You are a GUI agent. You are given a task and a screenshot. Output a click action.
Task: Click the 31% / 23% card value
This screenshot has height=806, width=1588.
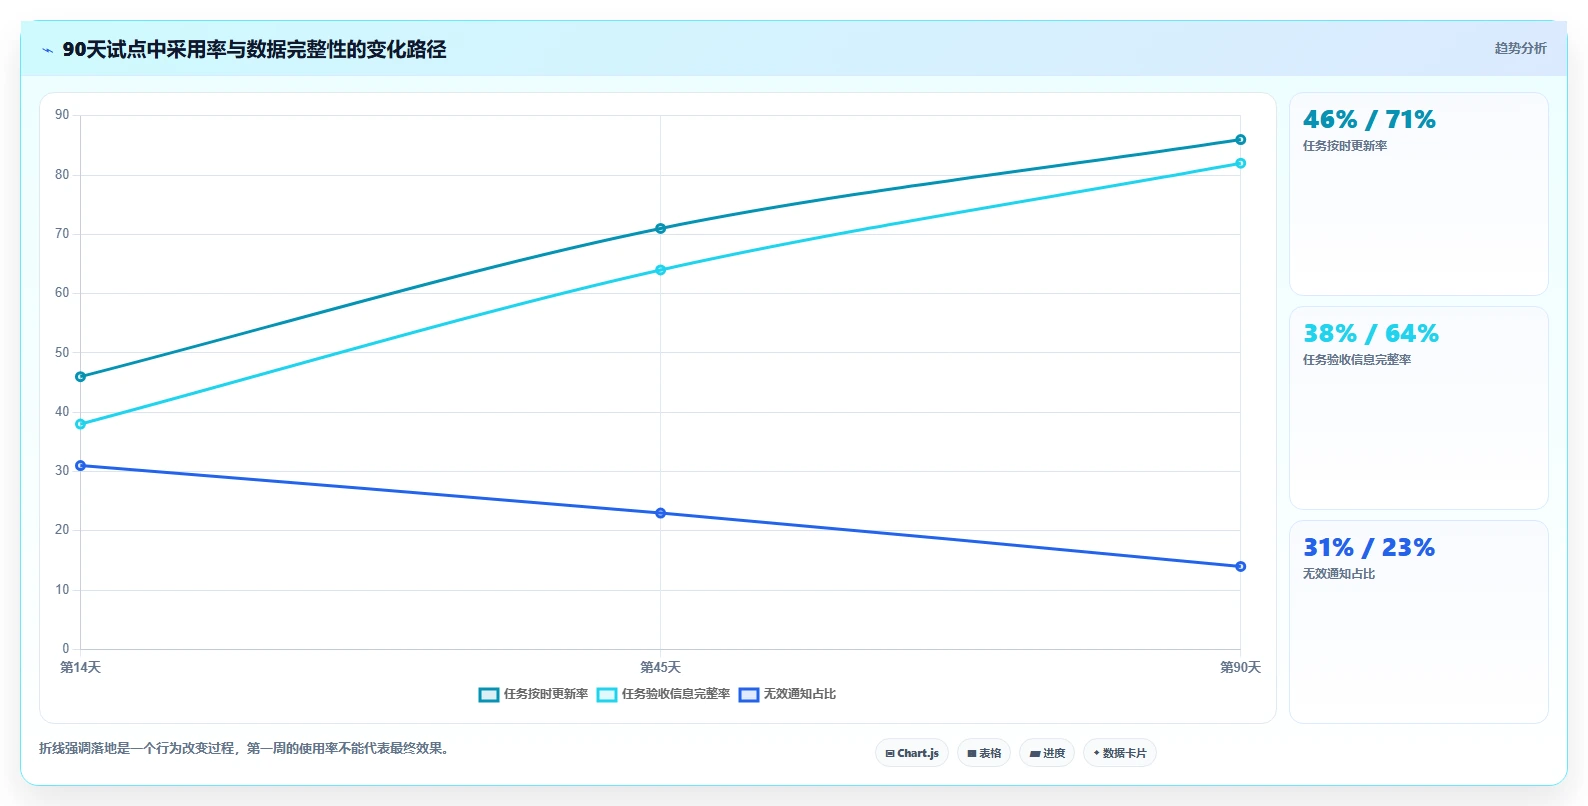[1369, 548]
